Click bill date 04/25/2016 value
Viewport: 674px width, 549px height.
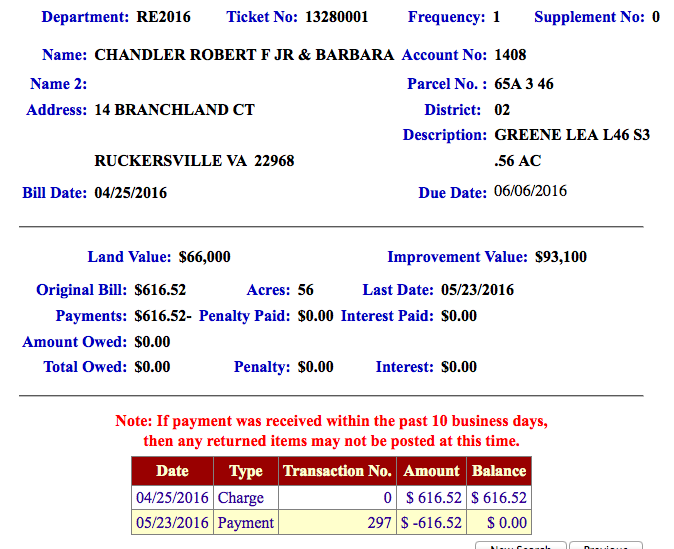[131, 193]
